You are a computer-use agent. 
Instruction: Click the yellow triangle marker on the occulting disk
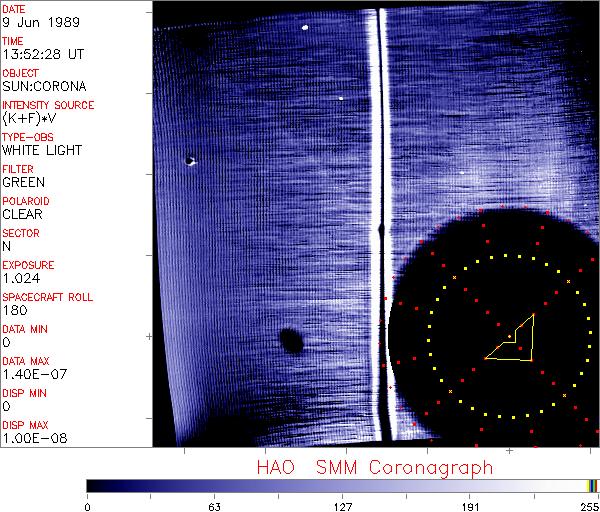tap(514, 340)
